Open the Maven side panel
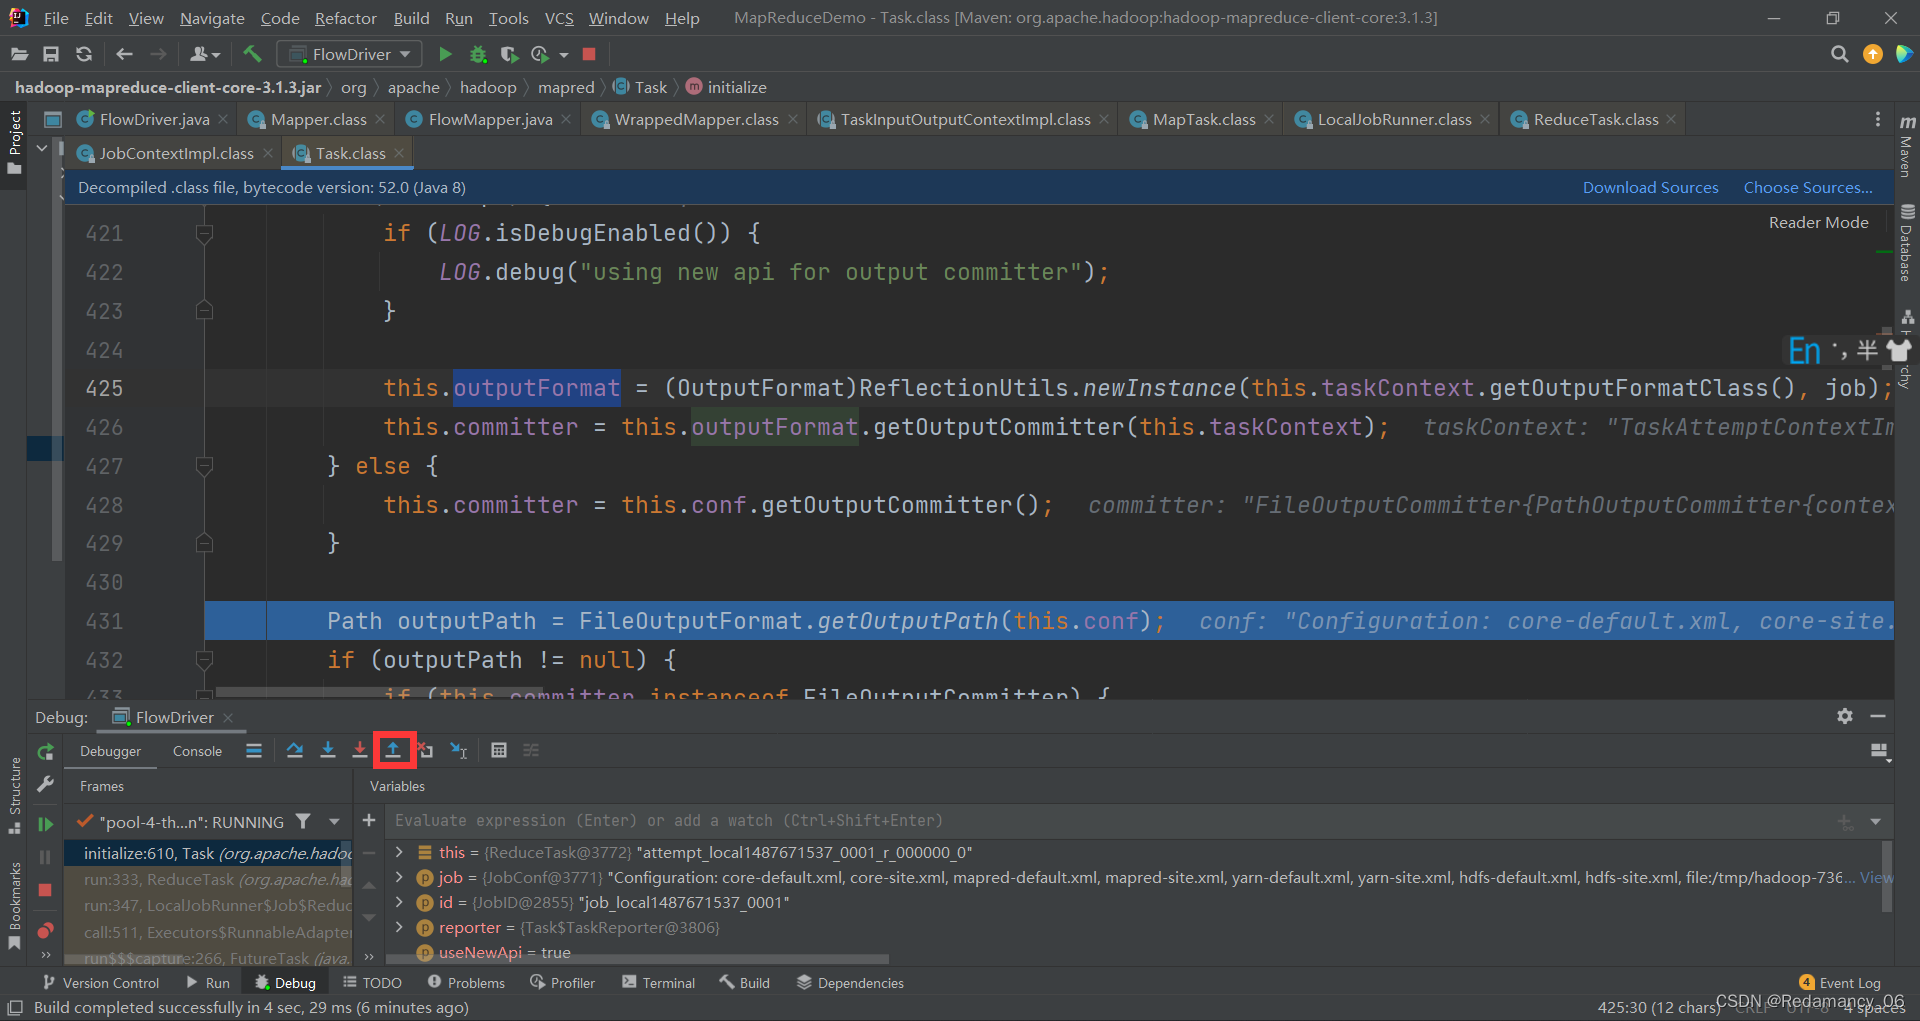The image size is (1920, 1021). [x=1906, y=145]
